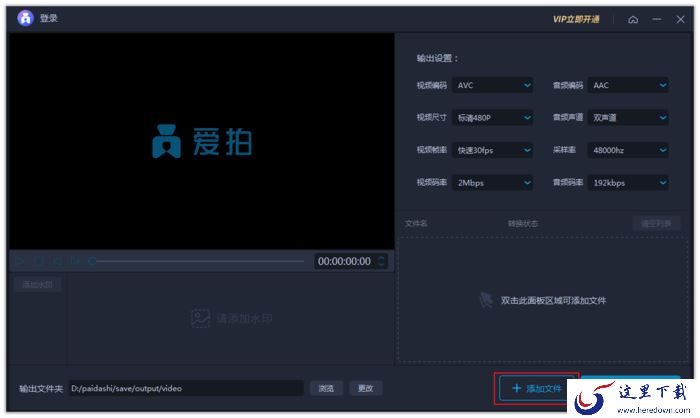Screen dimensions: 700x418
Task: Go to the home icon in title bar
Action: [633, 20]
